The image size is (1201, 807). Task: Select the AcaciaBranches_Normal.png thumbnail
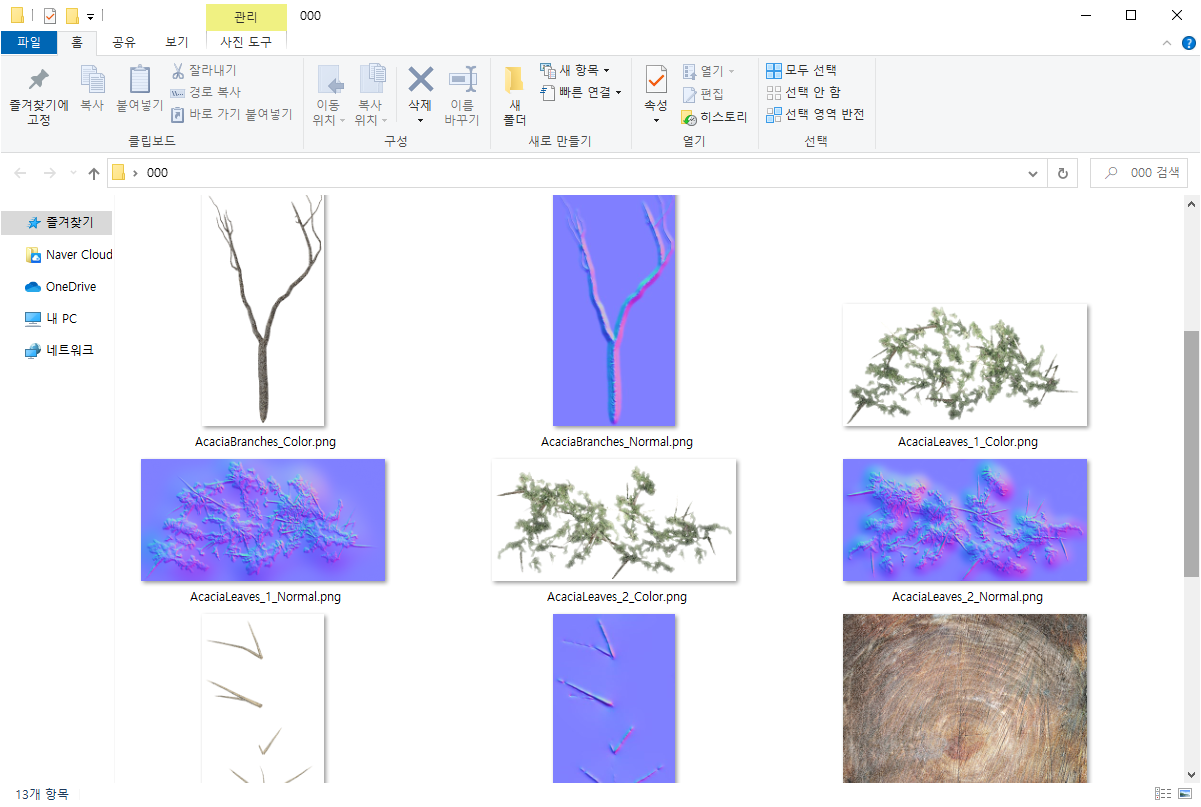(614, 310)
